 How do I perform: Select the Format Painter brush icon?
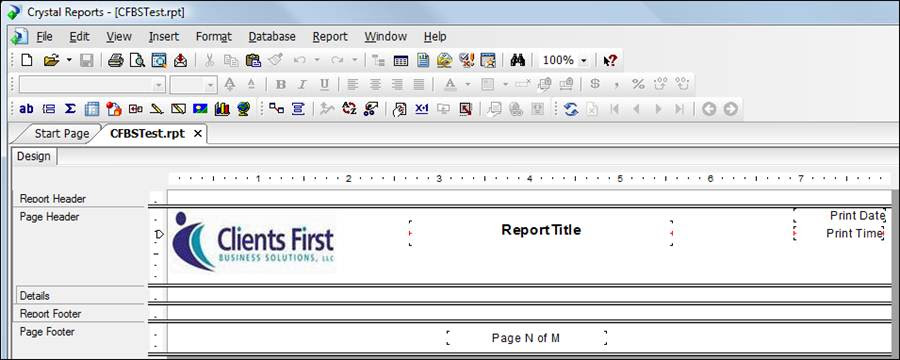pyautogui.click(x=276, y=60)
